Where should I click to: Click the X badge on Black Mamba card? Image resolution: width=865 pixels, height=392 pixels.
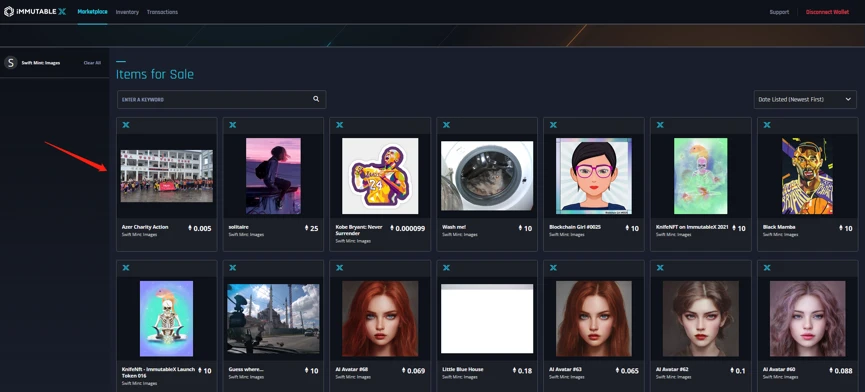[x=767, y=125]
